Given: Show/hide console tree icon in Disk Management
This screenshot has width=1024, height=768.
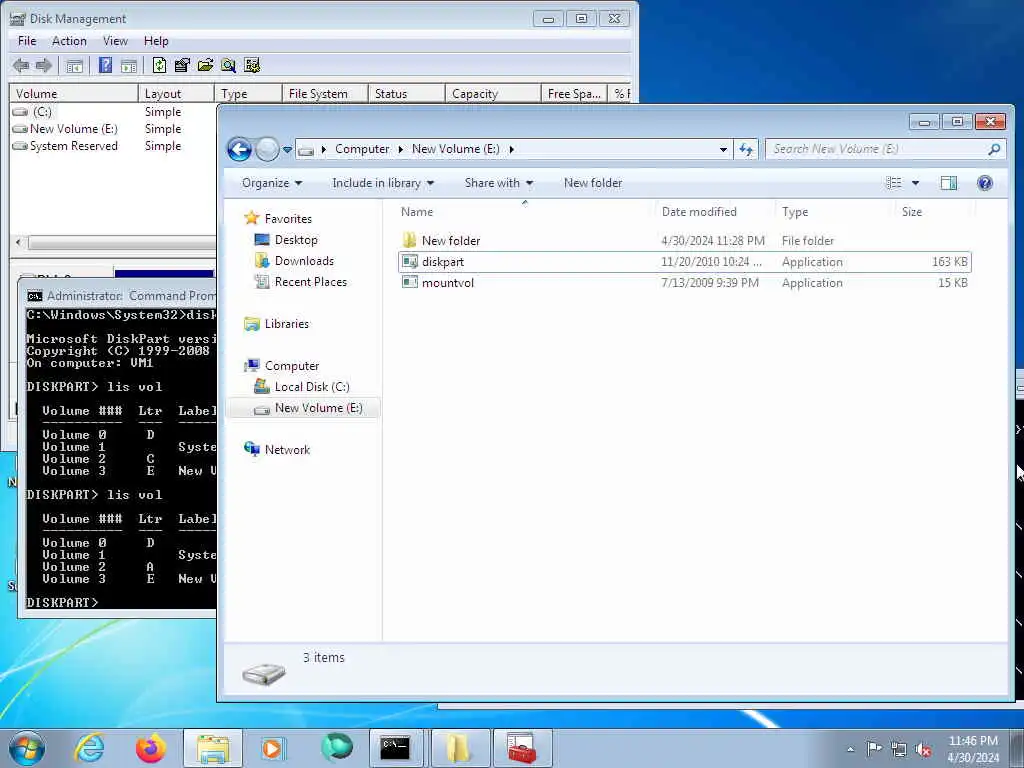Looking at the screenshot, I should click(x=74, y=65).
